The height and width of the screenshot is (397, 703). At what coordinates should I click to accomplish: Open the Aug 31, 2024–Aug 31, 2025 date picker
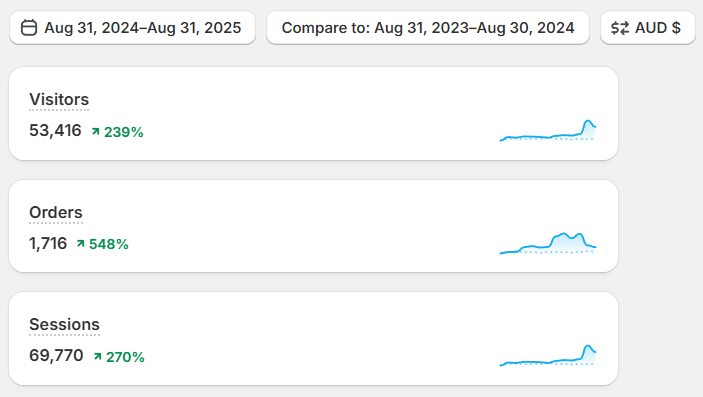132,28
